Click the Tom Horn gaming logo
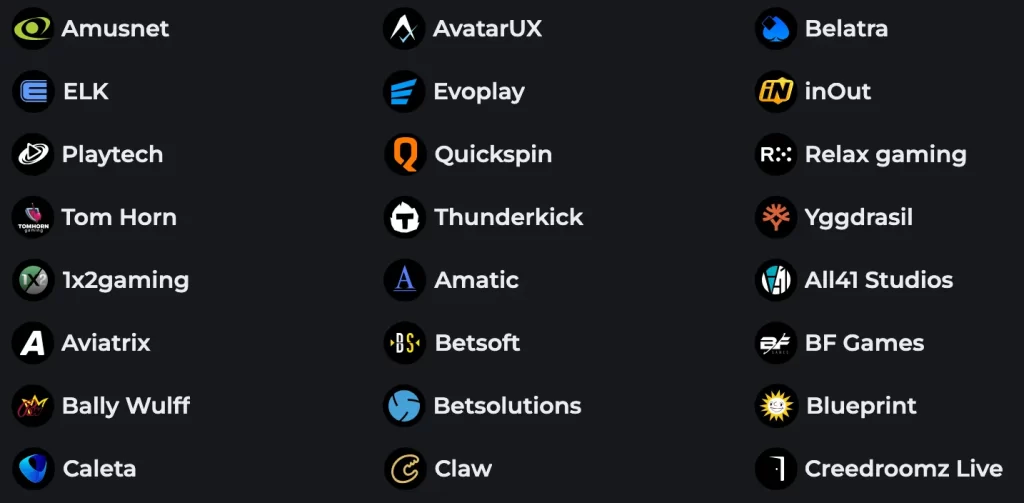This screenshot has height=503, width=1024. tap(33, 217)
